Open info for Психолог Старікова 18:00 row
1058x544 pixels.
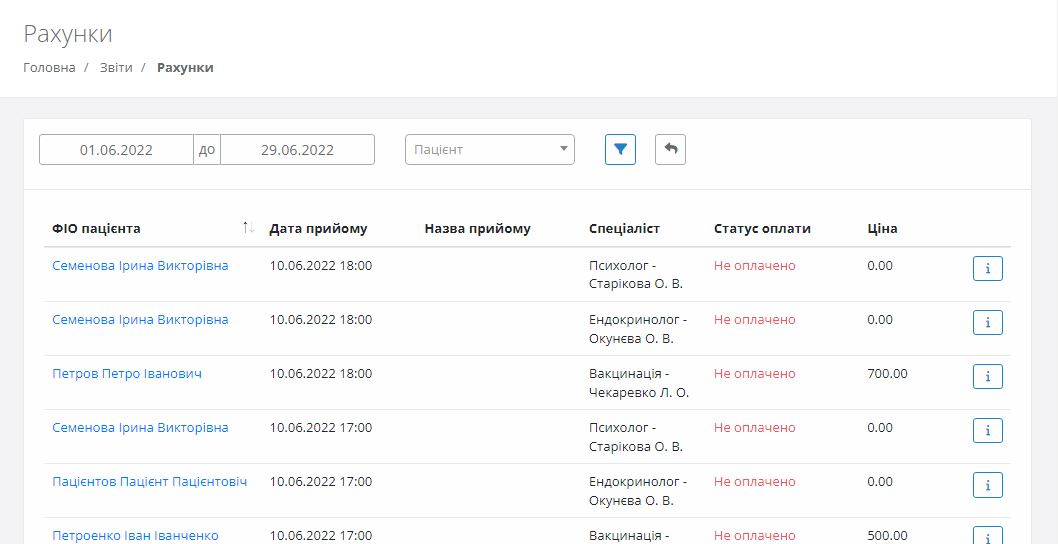[987, 269]
